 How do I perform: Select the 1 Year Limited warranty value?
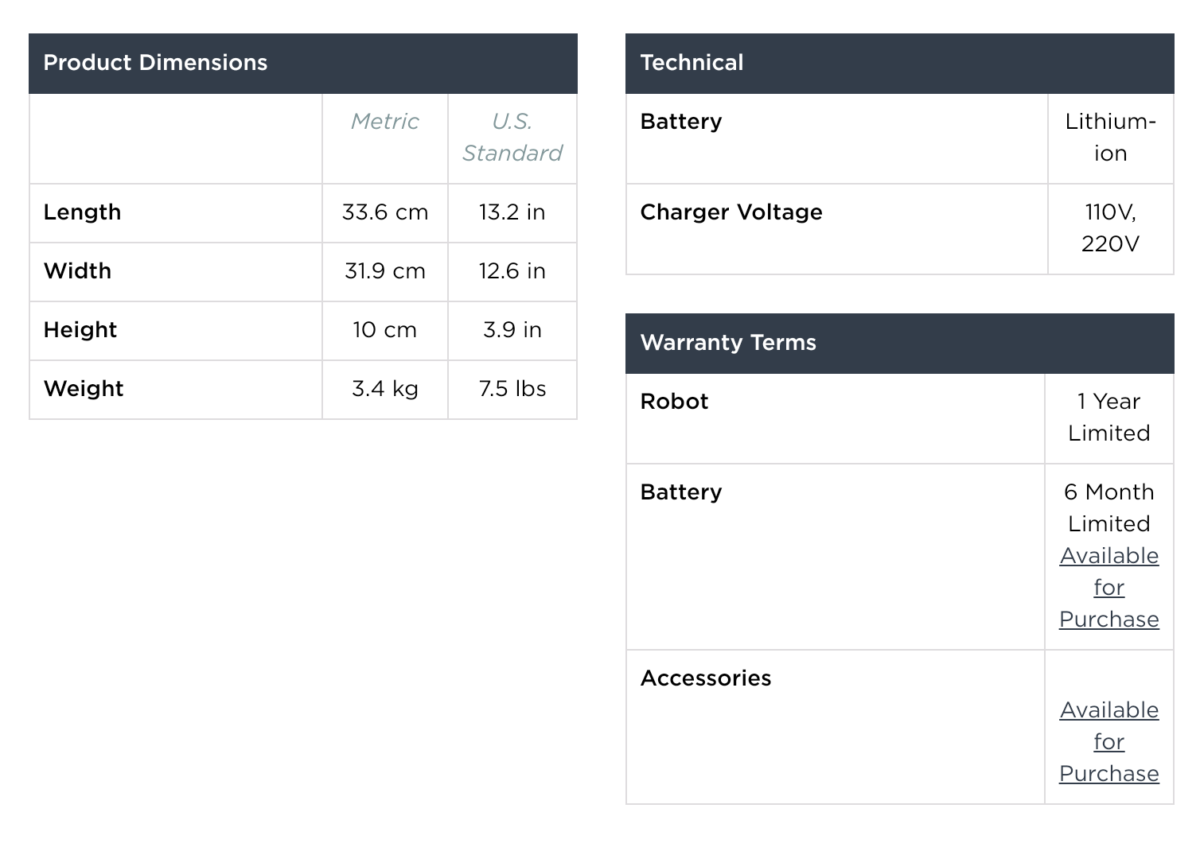[1109, 417]
